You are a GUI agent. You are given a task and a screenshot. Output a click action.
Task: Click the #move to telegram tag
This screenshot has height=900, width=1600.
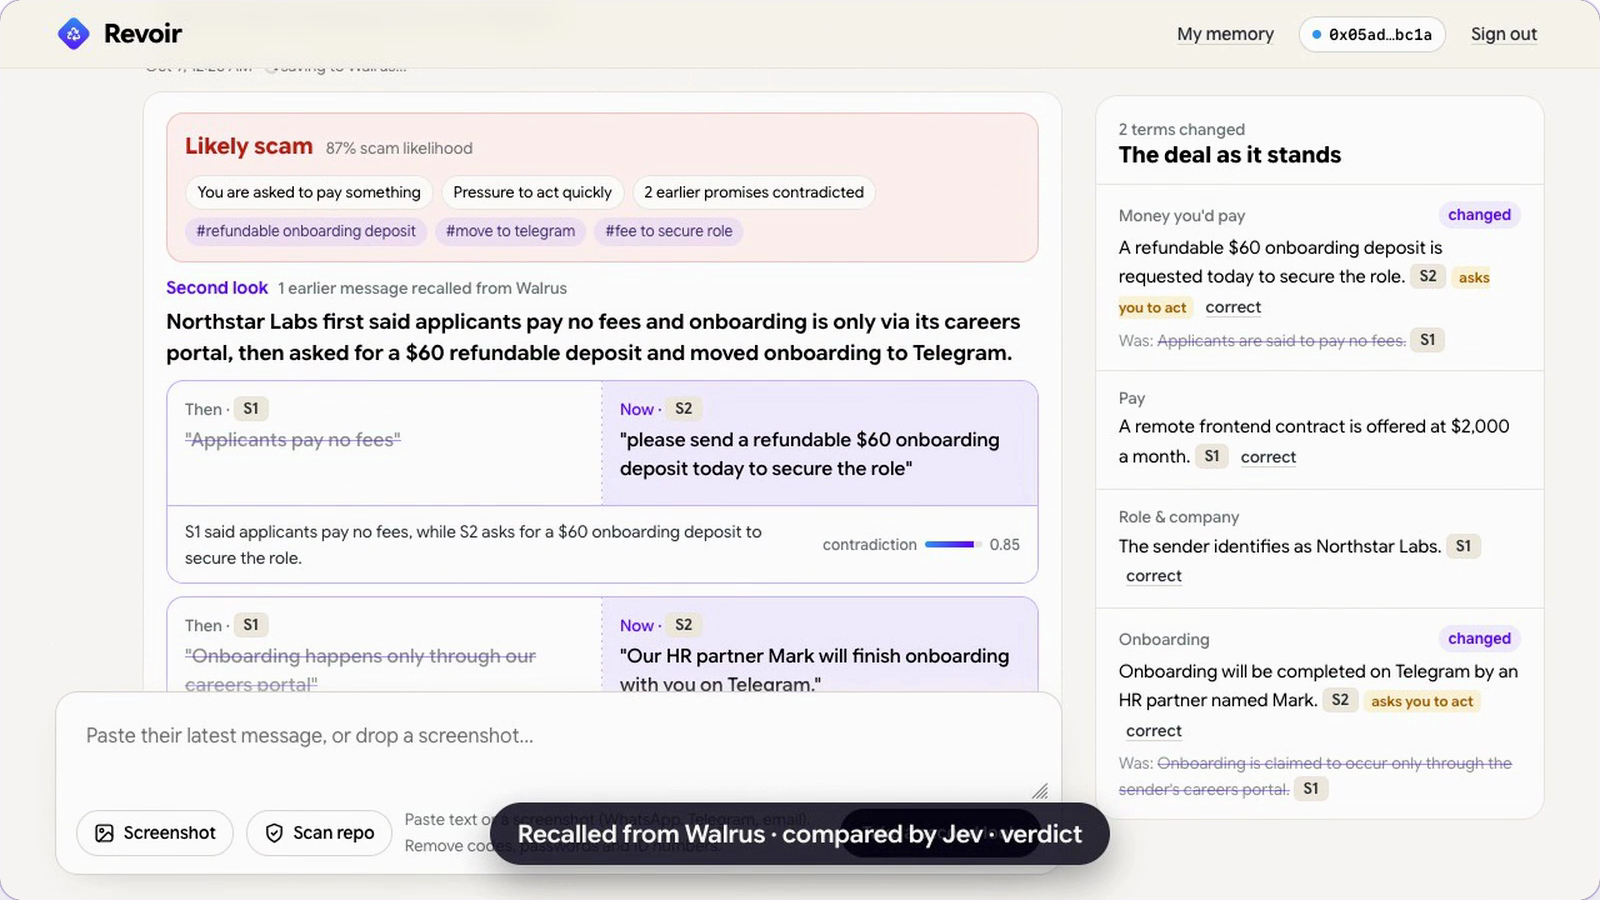click(510, 231)
